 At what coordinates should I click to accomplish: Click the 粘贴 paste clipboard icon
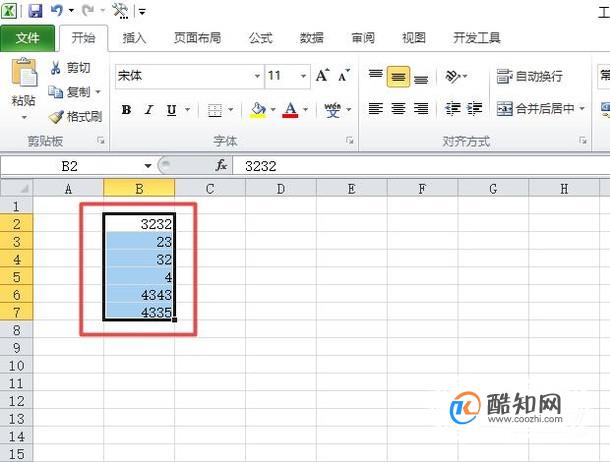coord(24,72)
